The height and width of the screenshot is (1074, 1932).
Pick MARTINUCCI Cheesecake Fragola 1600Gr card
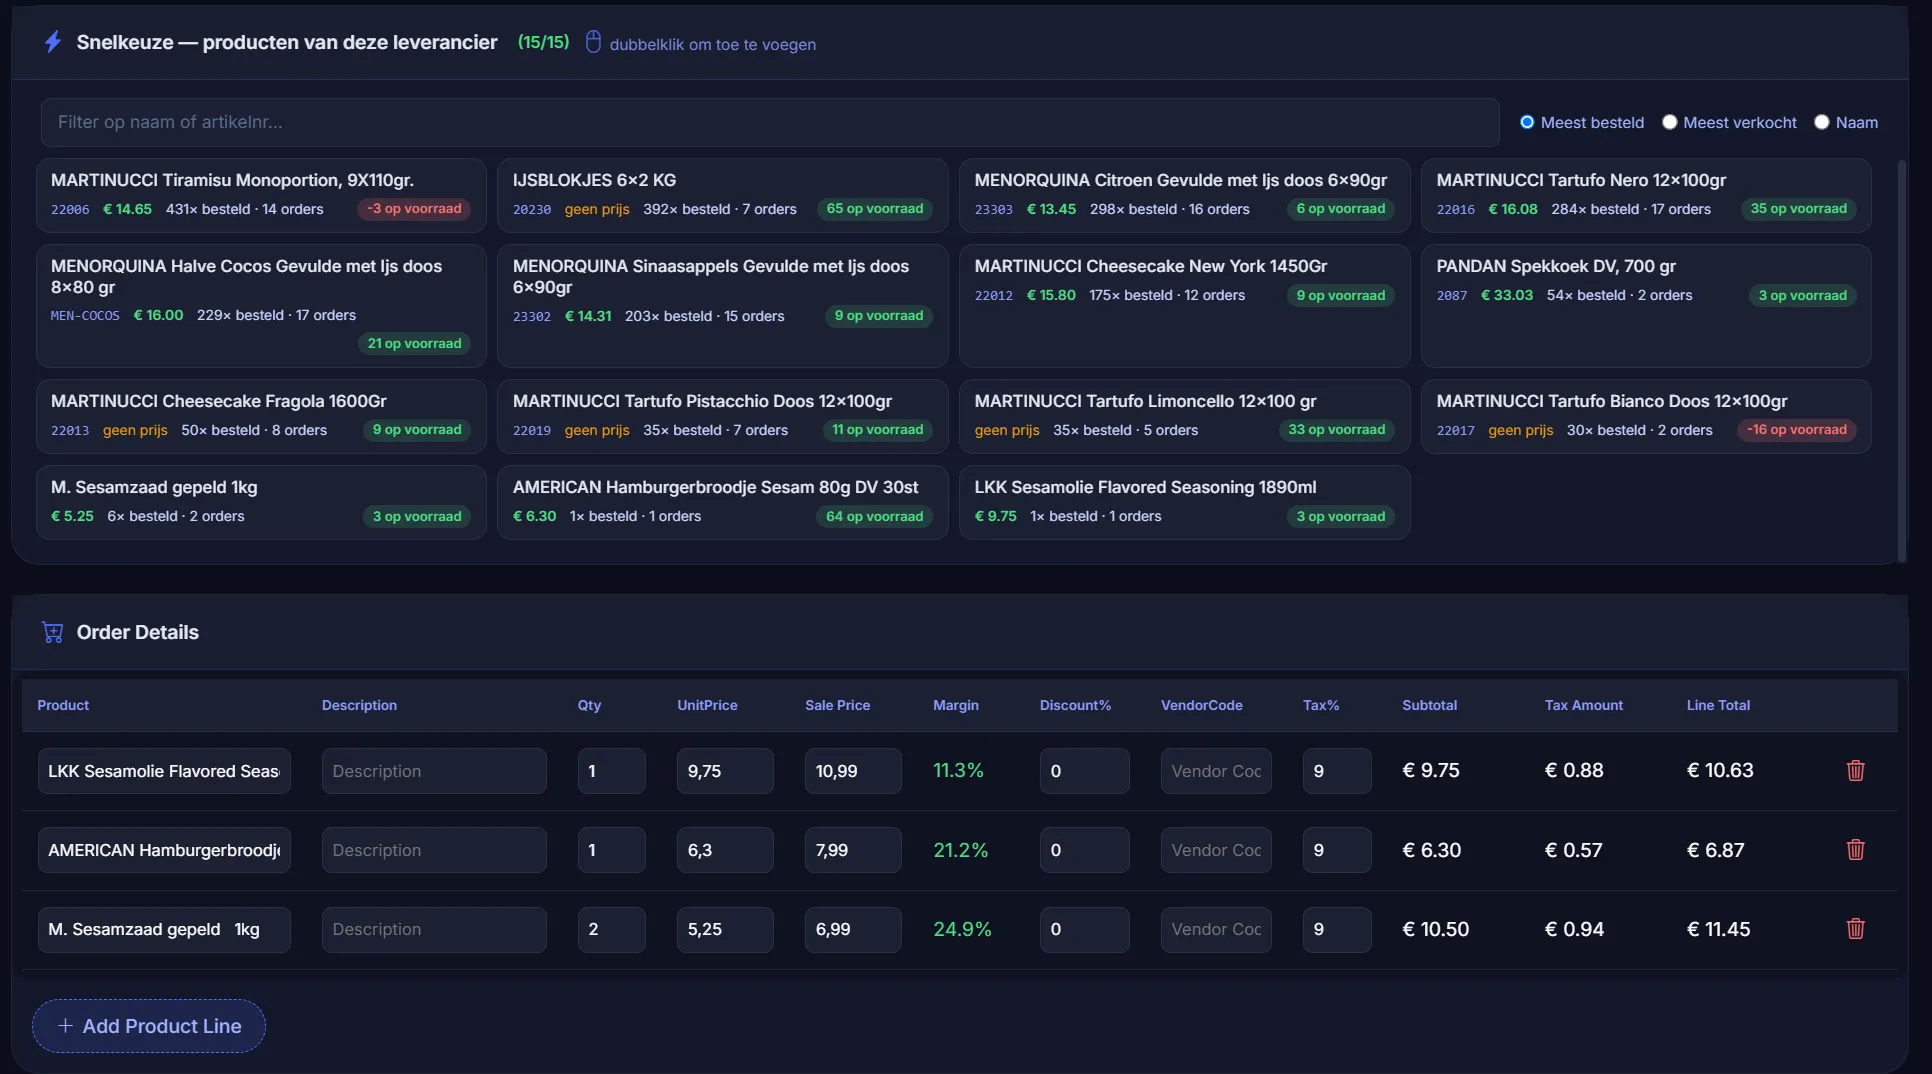[x=261, y=416]
